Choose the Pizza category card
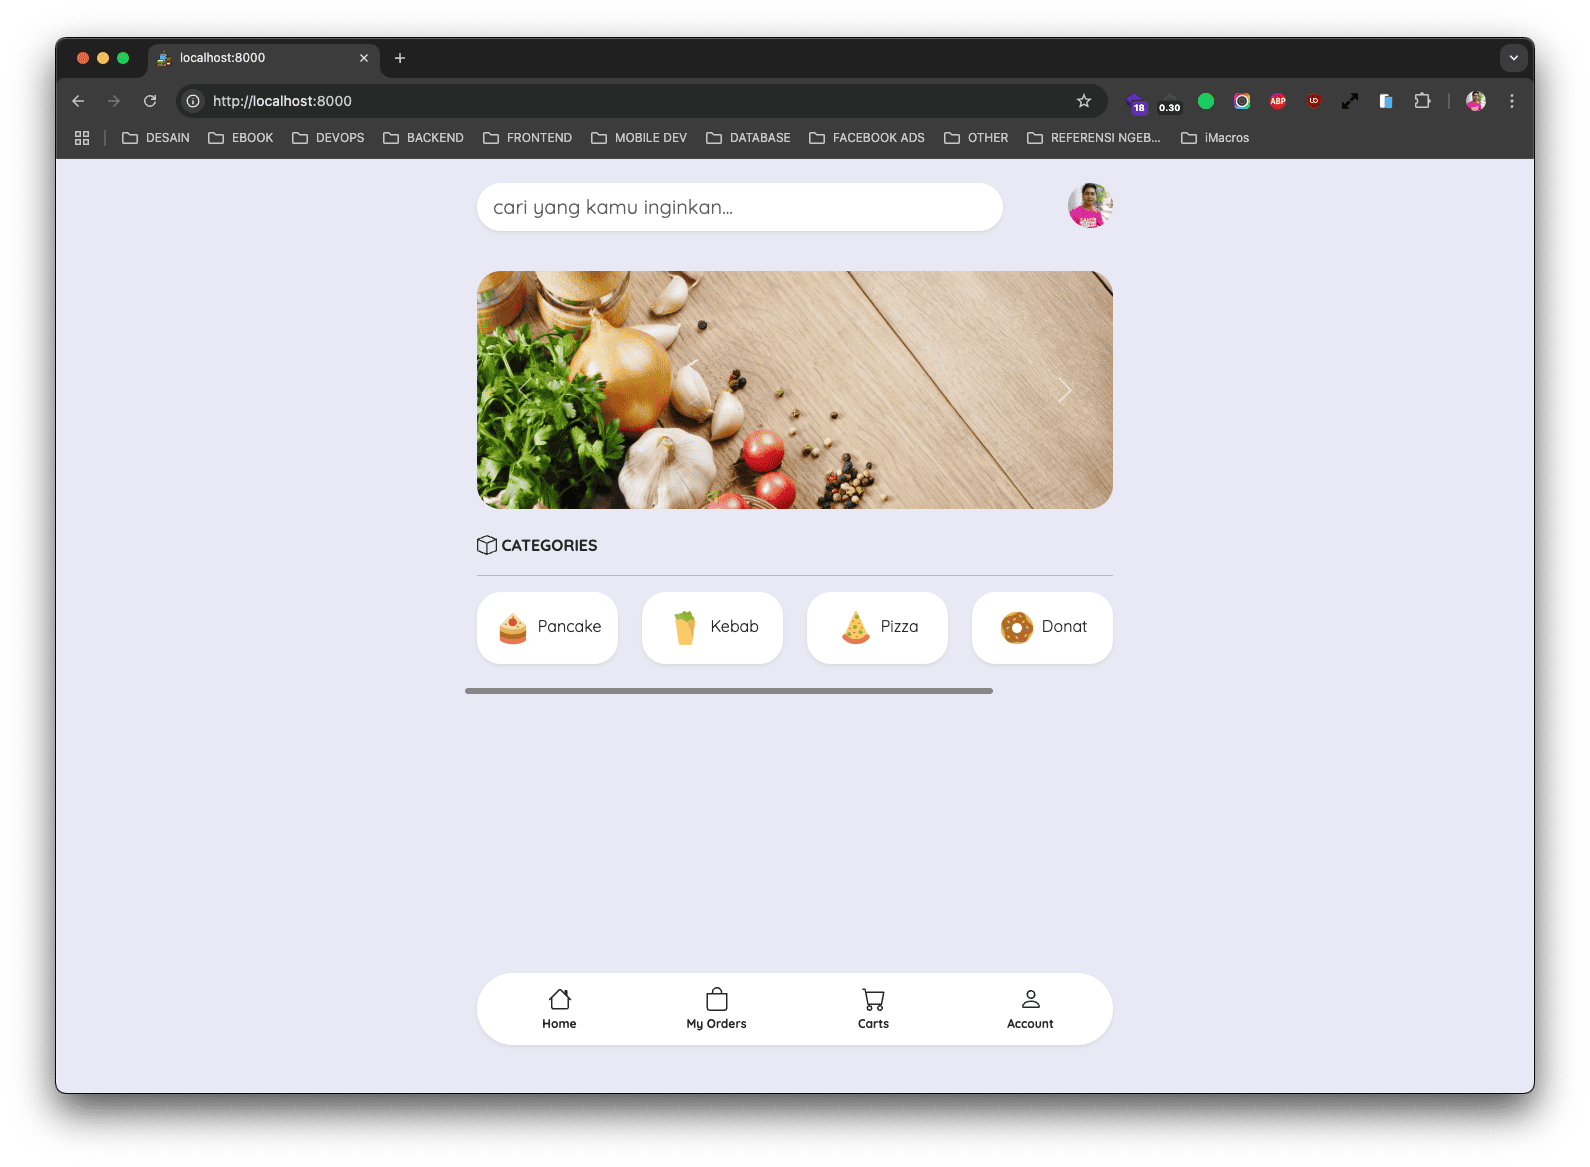1590x1167 pixels. point(877,627)
